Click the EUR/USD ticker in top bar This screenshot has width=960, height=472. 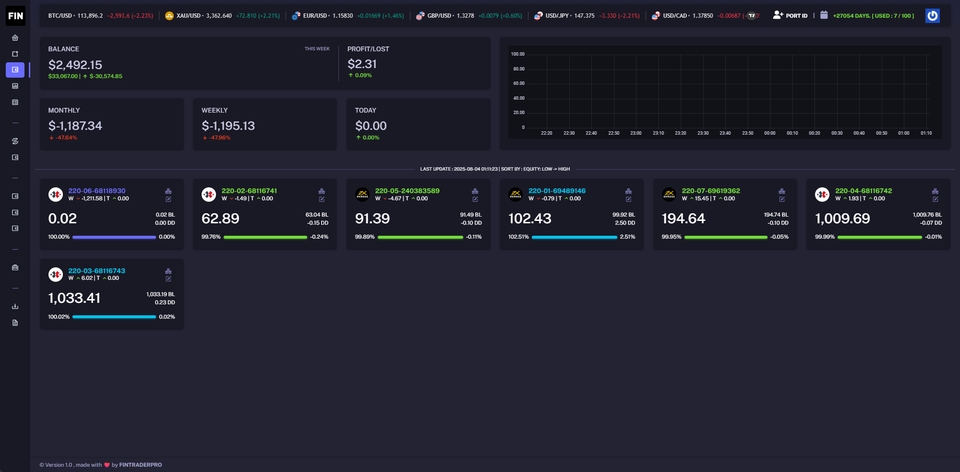tap(348, 15)
